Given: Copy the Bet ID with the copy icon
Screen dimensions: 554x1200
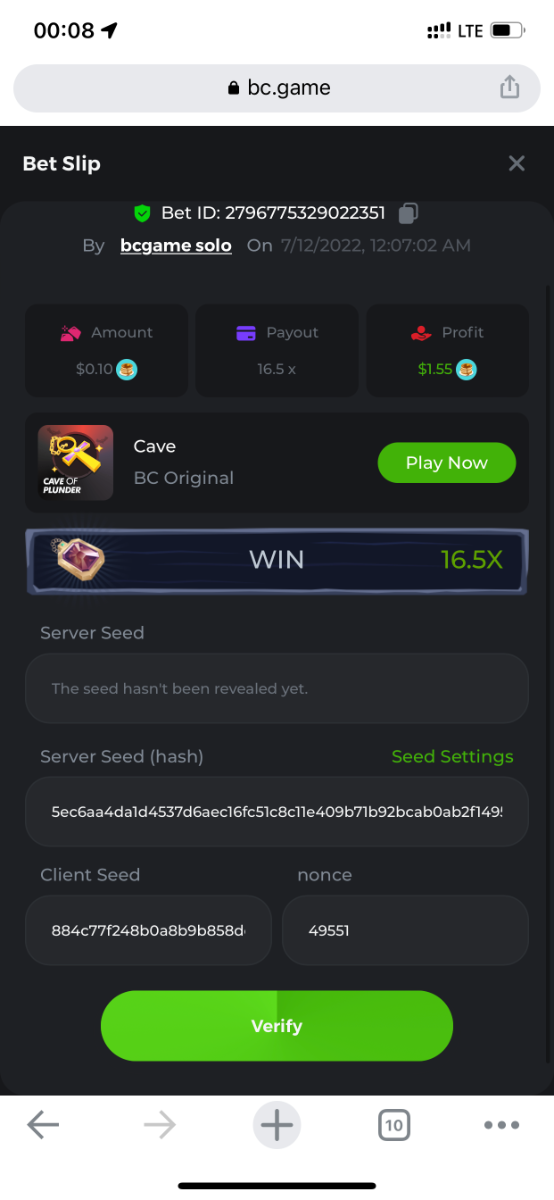Looking at the screenshot, I should coord(408,212).
